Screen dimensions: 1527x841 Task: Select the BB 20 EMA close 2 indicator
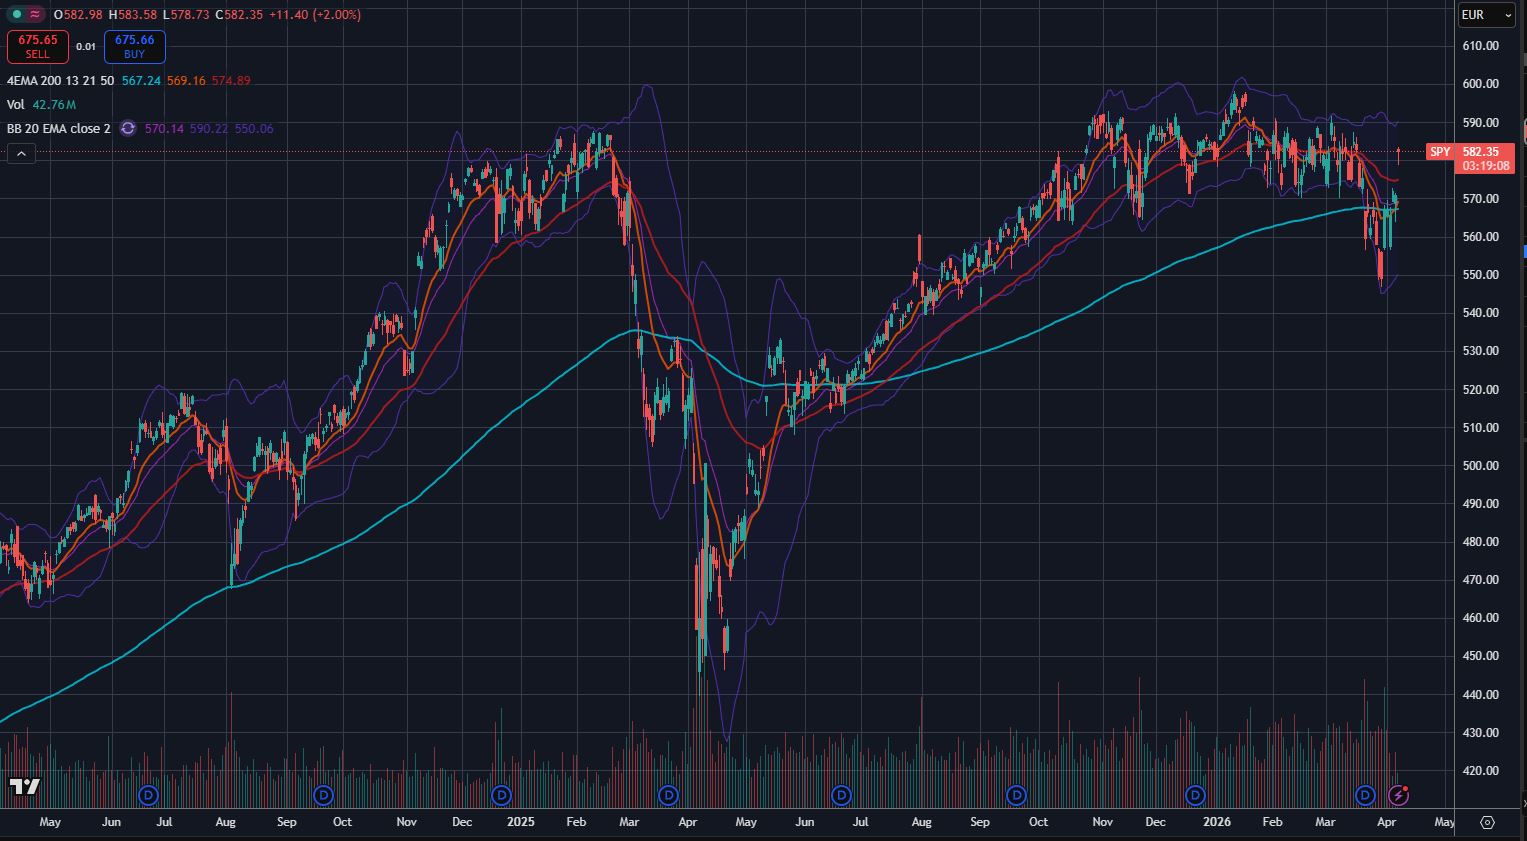click(x=59, y=128)
